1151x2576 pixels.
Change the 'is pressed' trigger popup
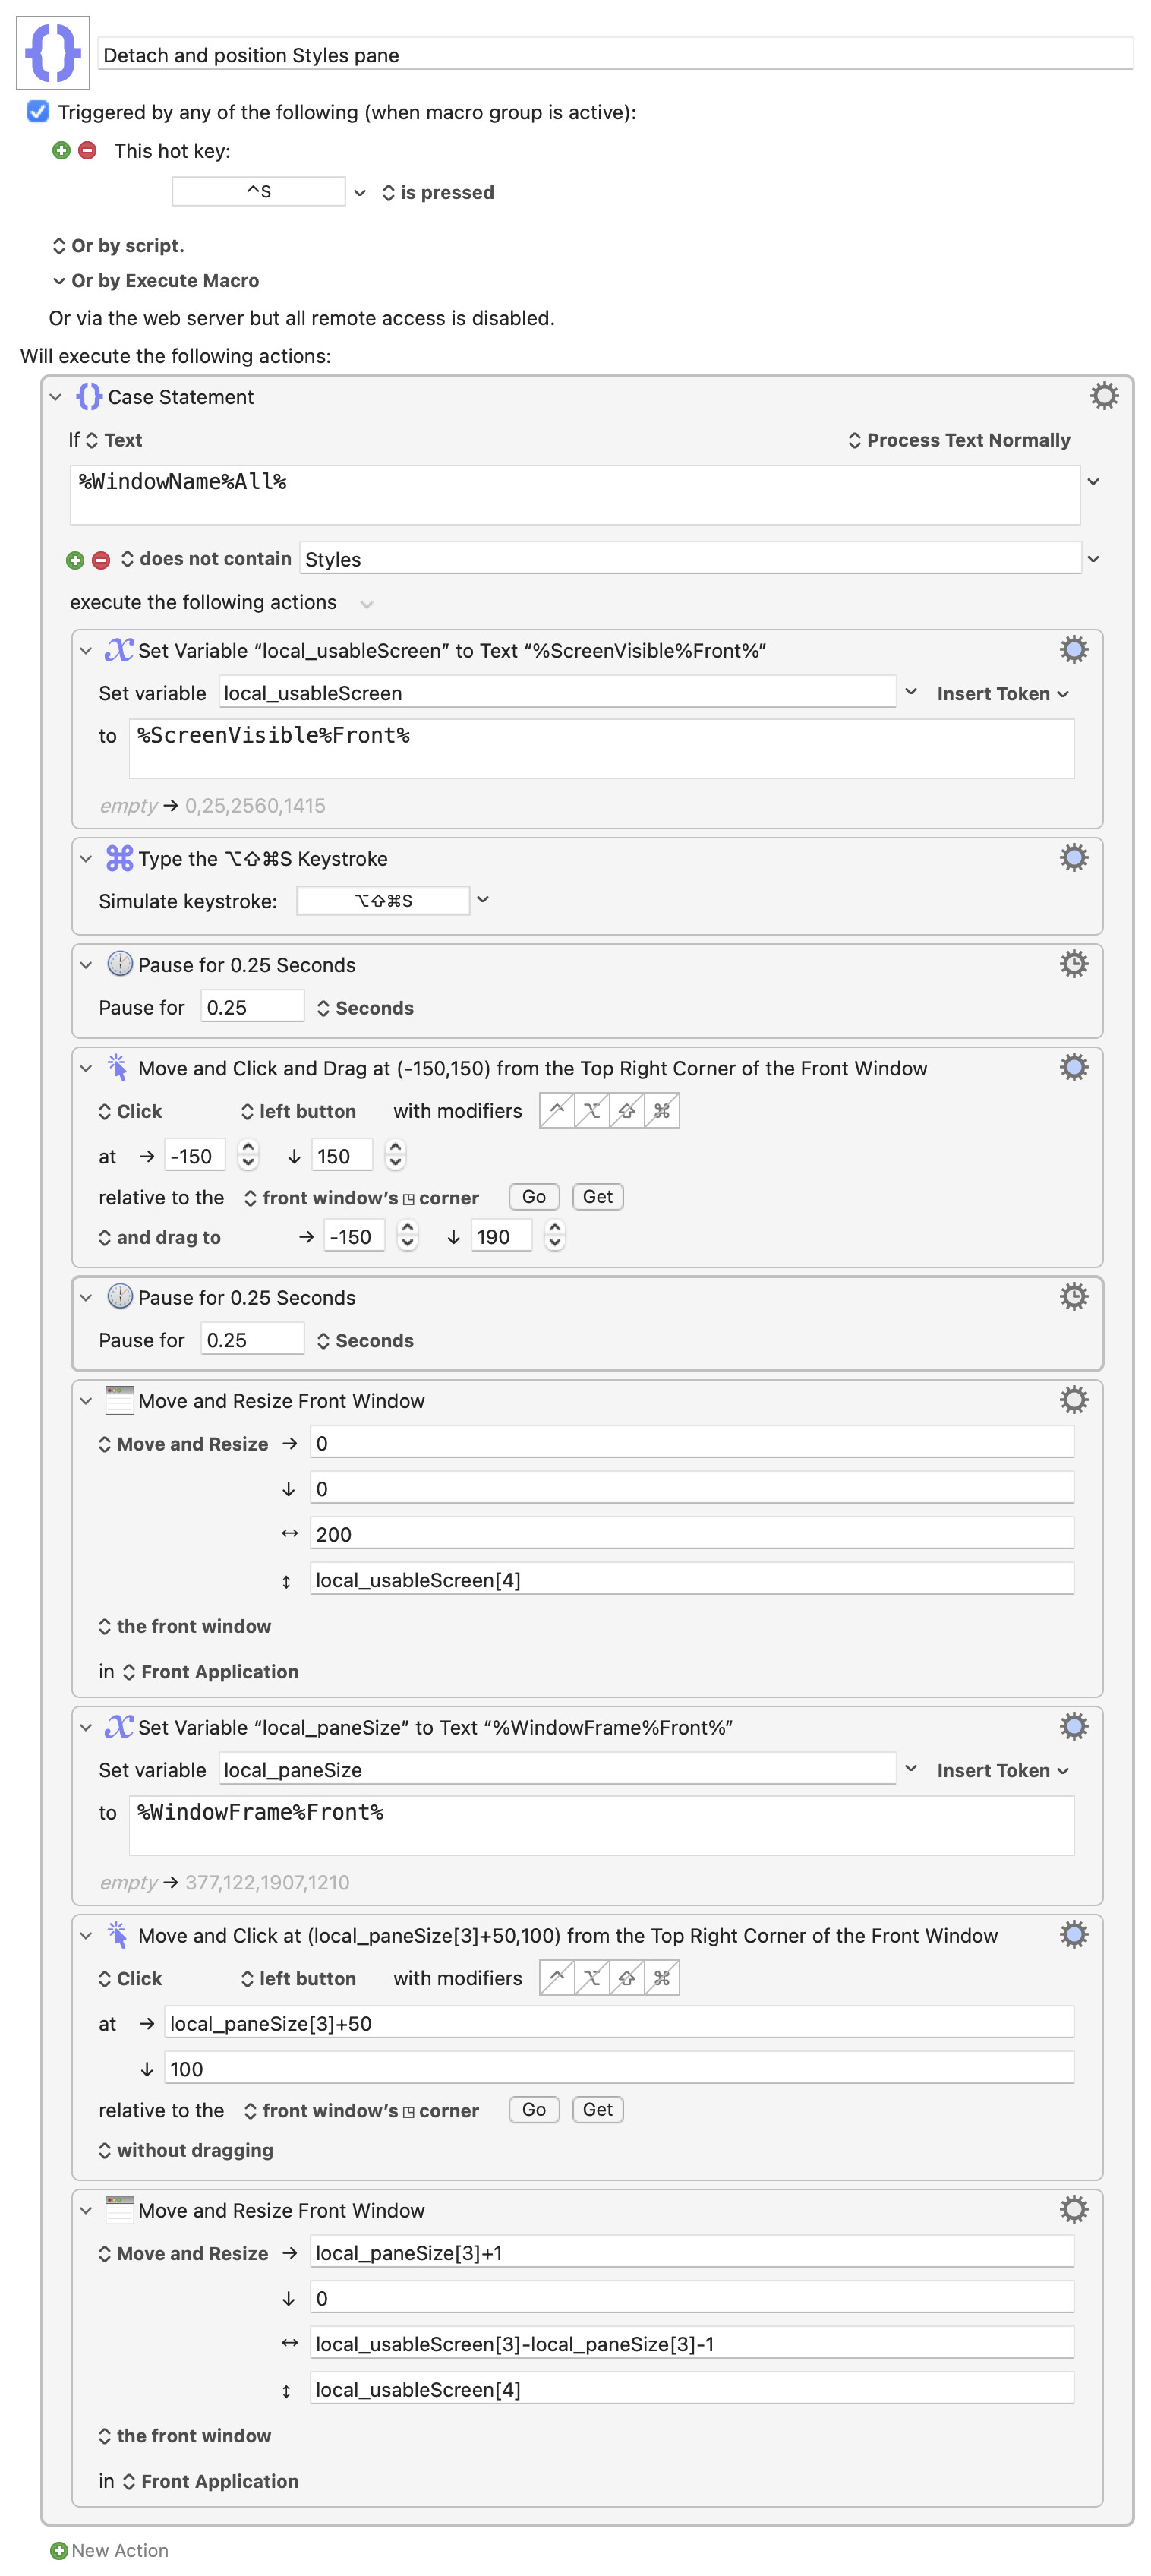[x=438, y=192]
